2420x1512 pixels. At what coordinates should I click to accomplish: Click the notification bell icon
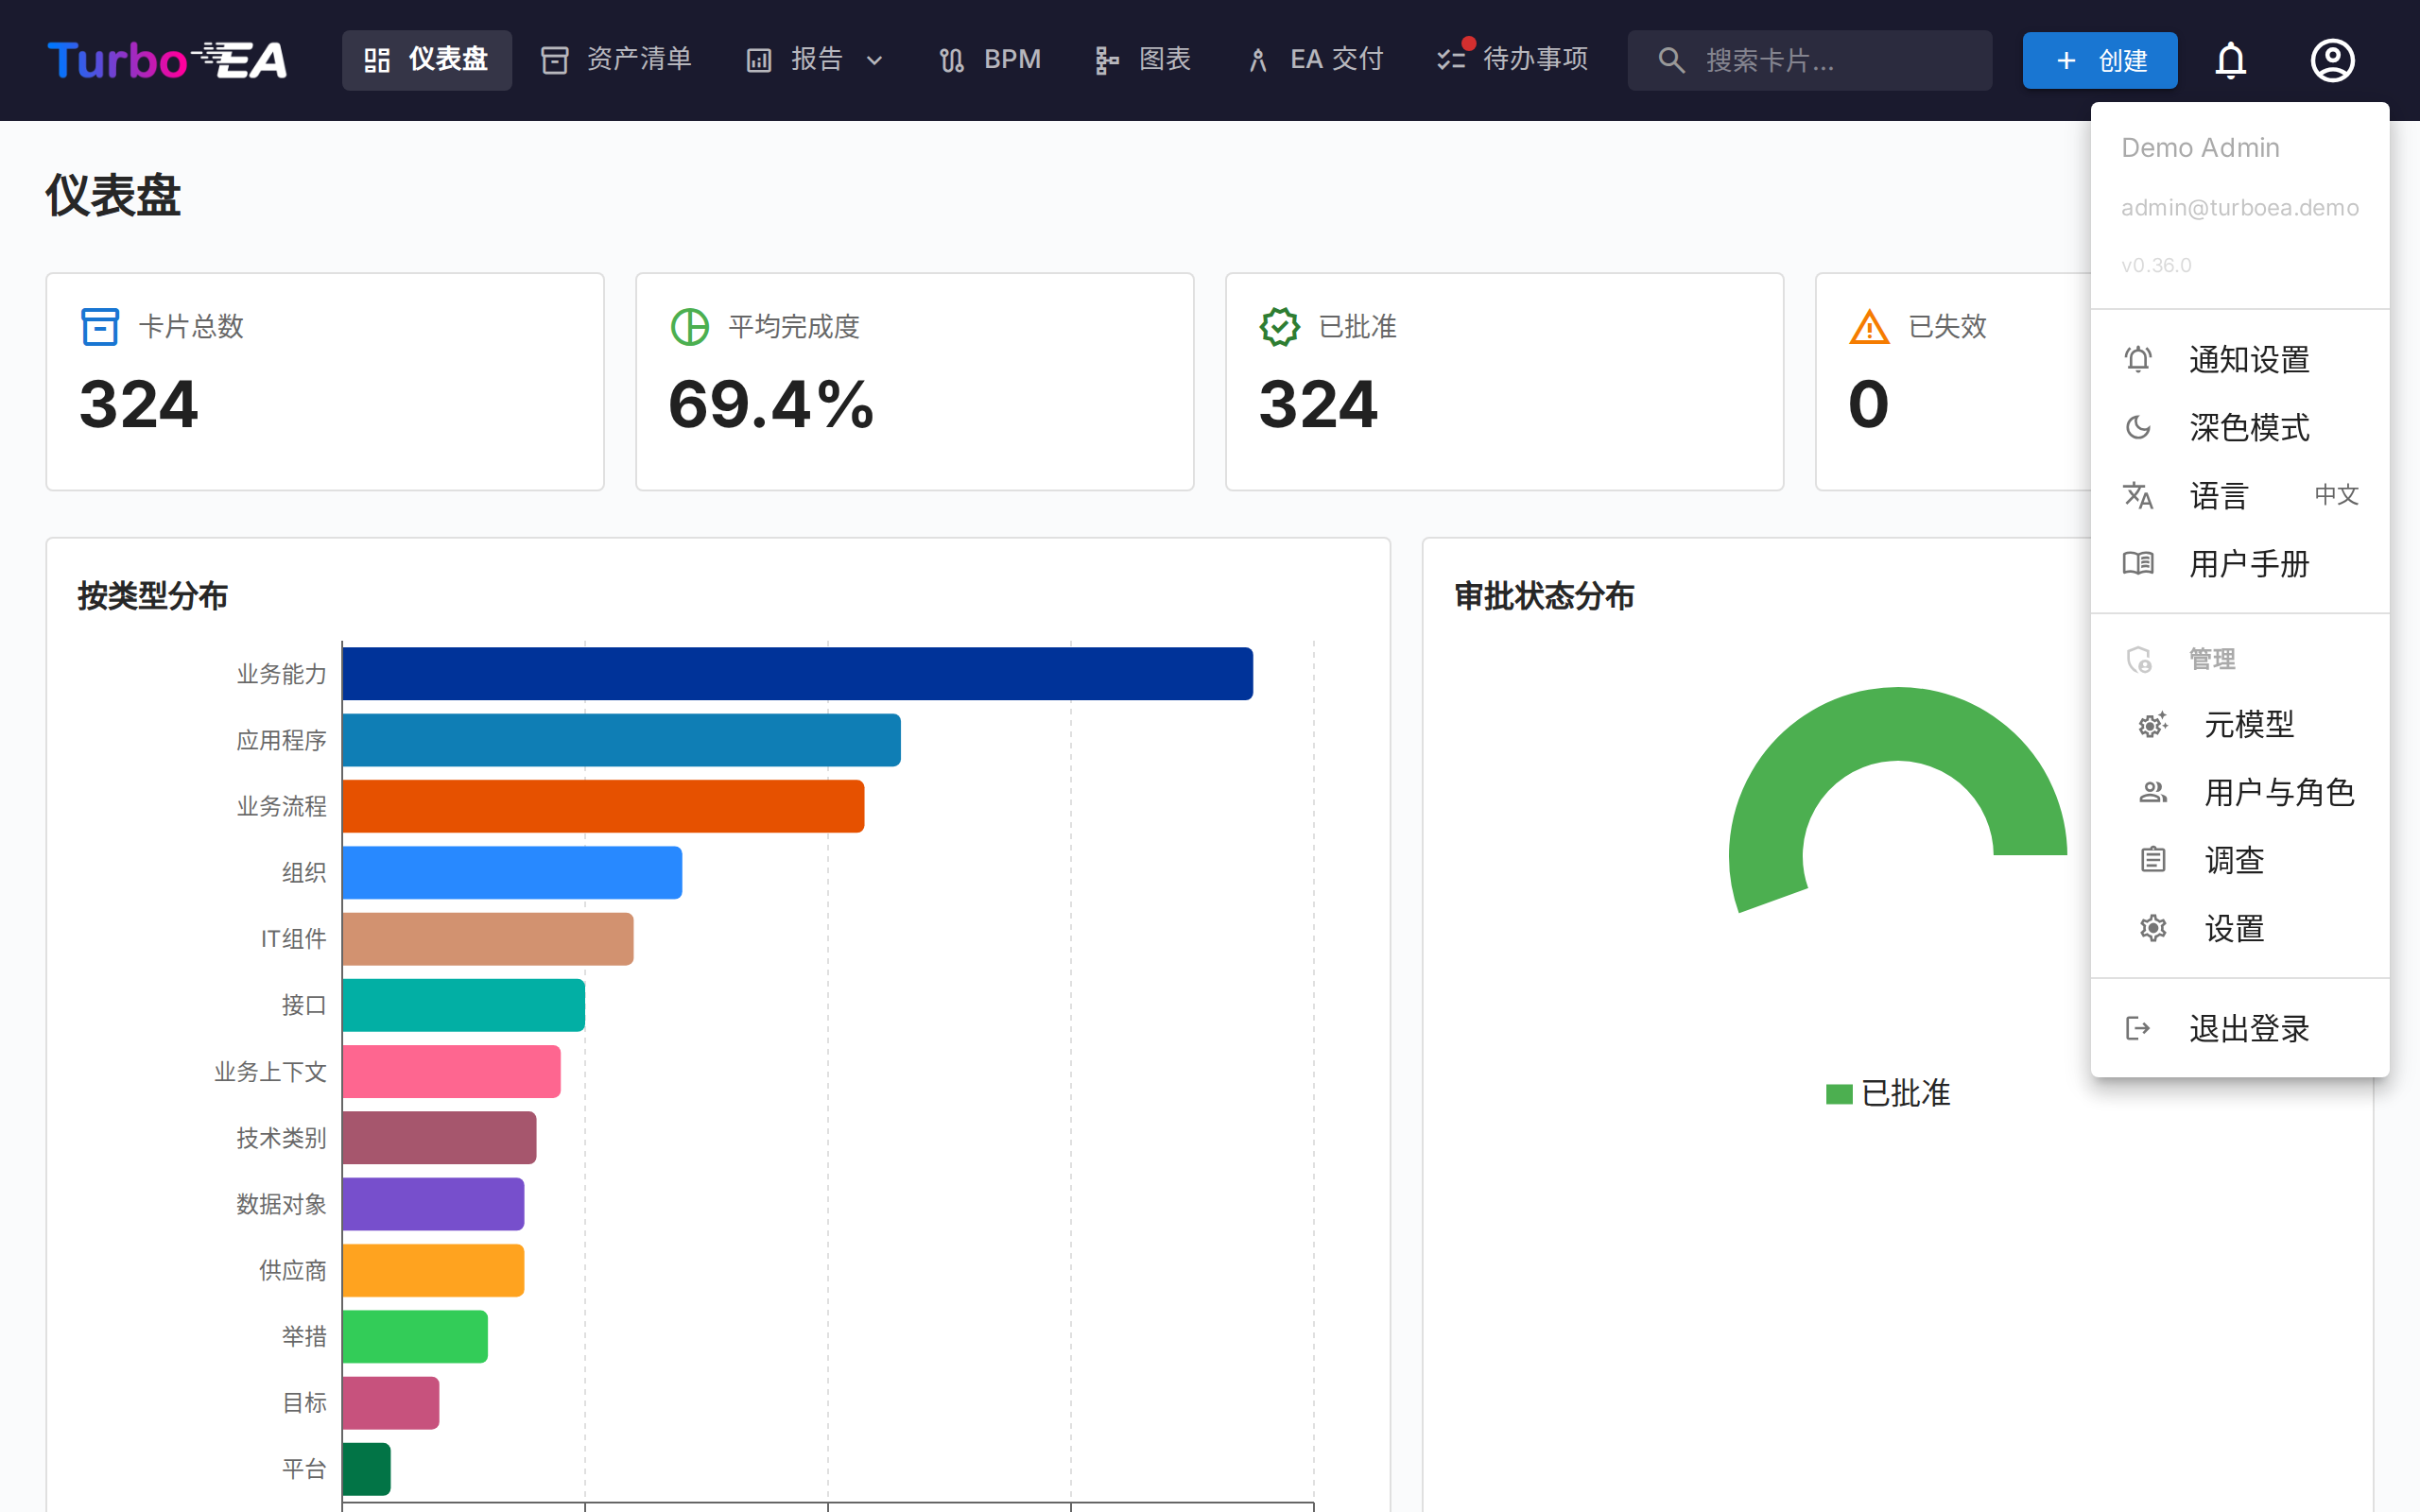pyautogui.click(x=2230, y=61)
